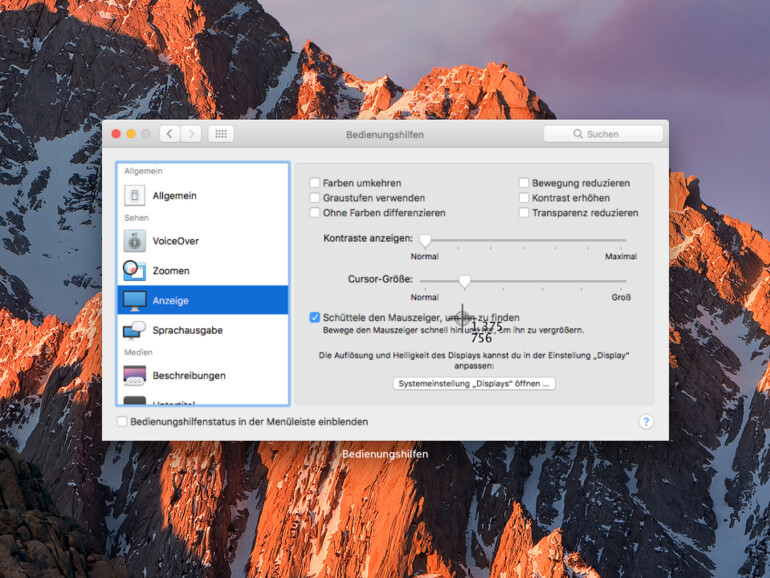Image resolution: width=770 pixels, height=578 pixels.
Task: Enable Farben umkehren checkbox
Action: [x=315, y=183]
